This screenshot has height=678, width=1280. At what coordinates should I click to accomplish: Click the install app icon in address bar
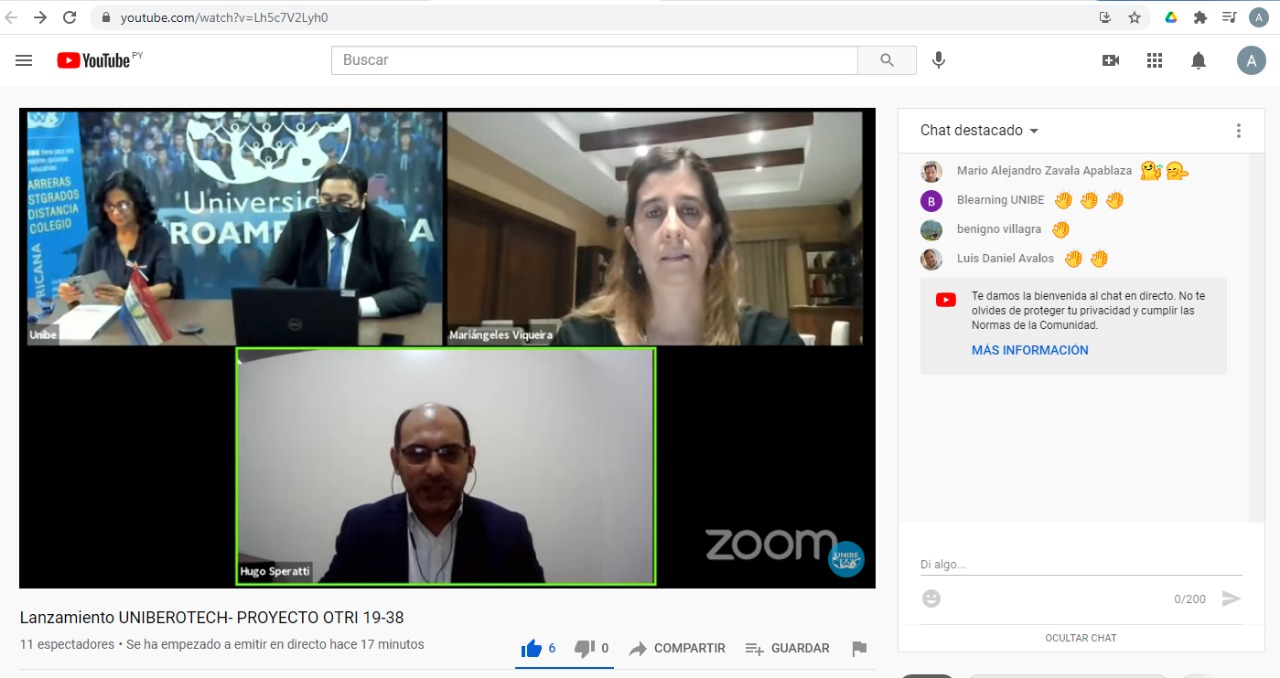(1105, 17)
